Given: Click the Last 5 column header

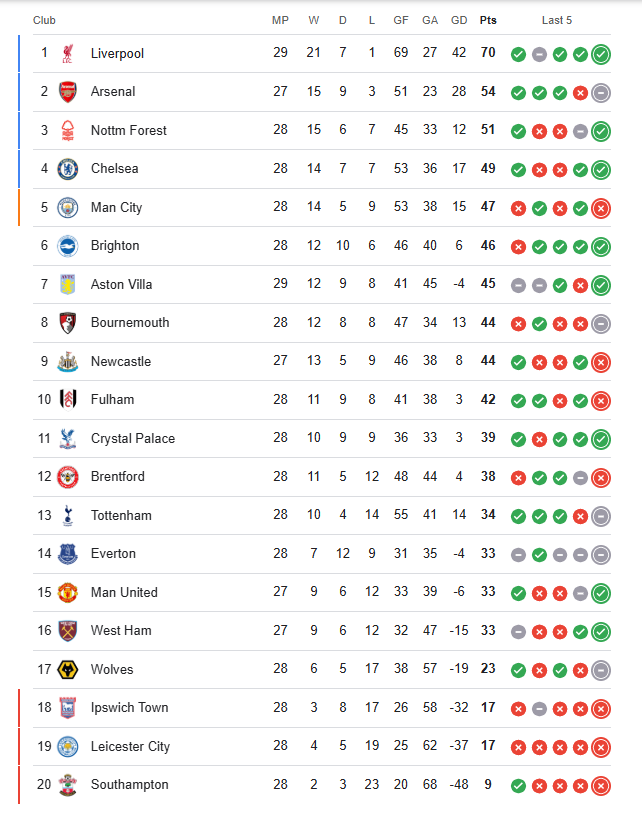Looking at the screenshot, I should [557, 20].
